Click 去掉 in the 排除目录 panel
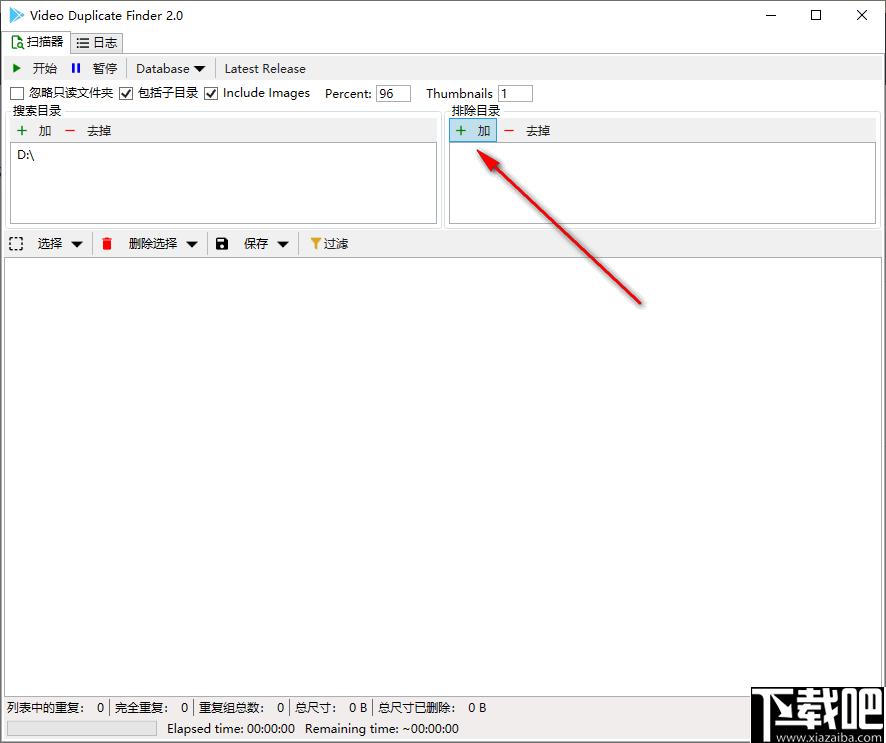This screenshot has height=743, width=886. point(538,131)
